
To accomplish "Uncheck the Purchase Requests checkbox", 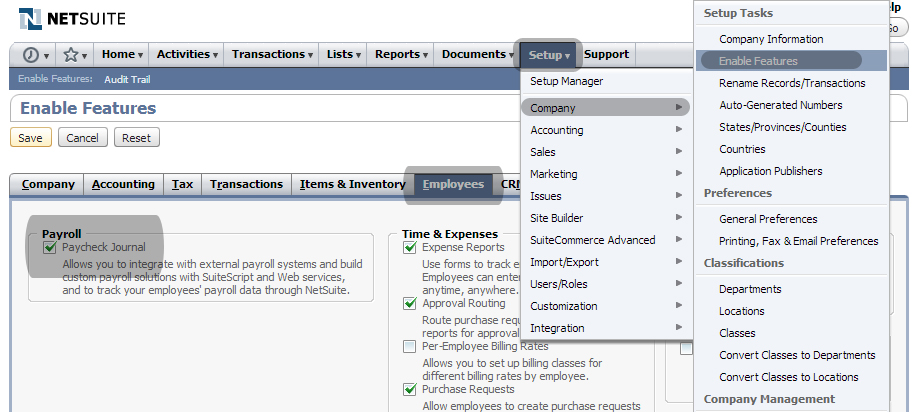I will click(x=410, y=389).
